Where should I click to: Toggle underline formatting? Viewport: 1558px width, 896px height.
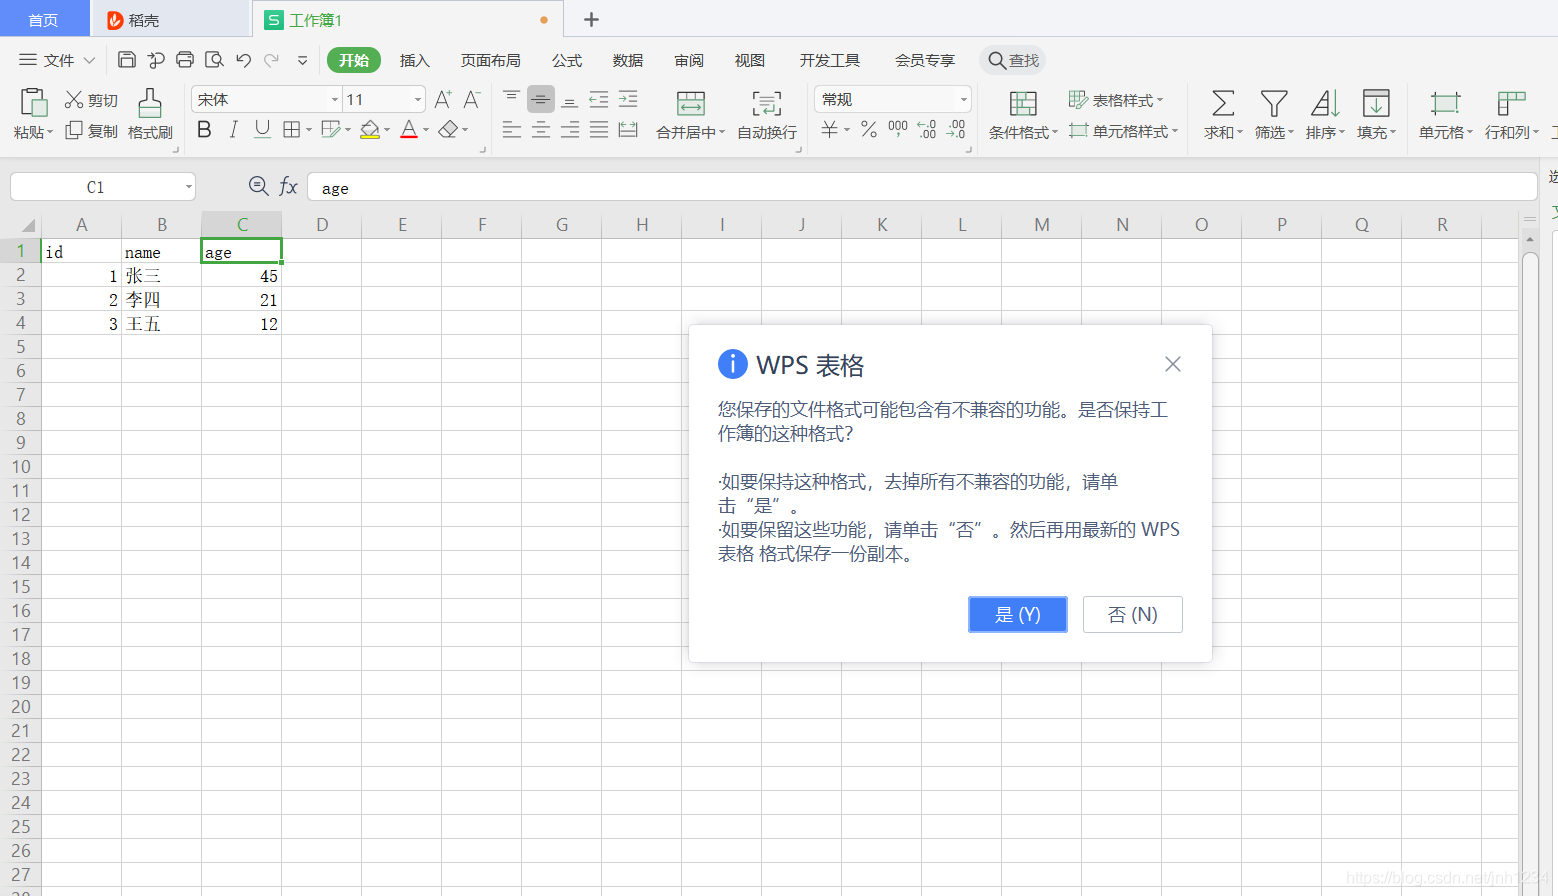[x=262, y=130]
